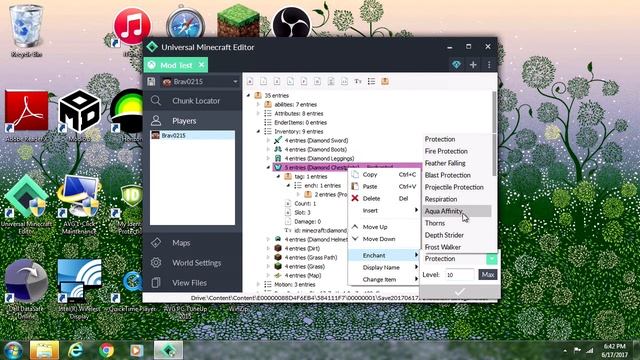Viewport: 640px width, 360px height.
Task: Open the Brav0215 player dropdown
Action: 200,82
